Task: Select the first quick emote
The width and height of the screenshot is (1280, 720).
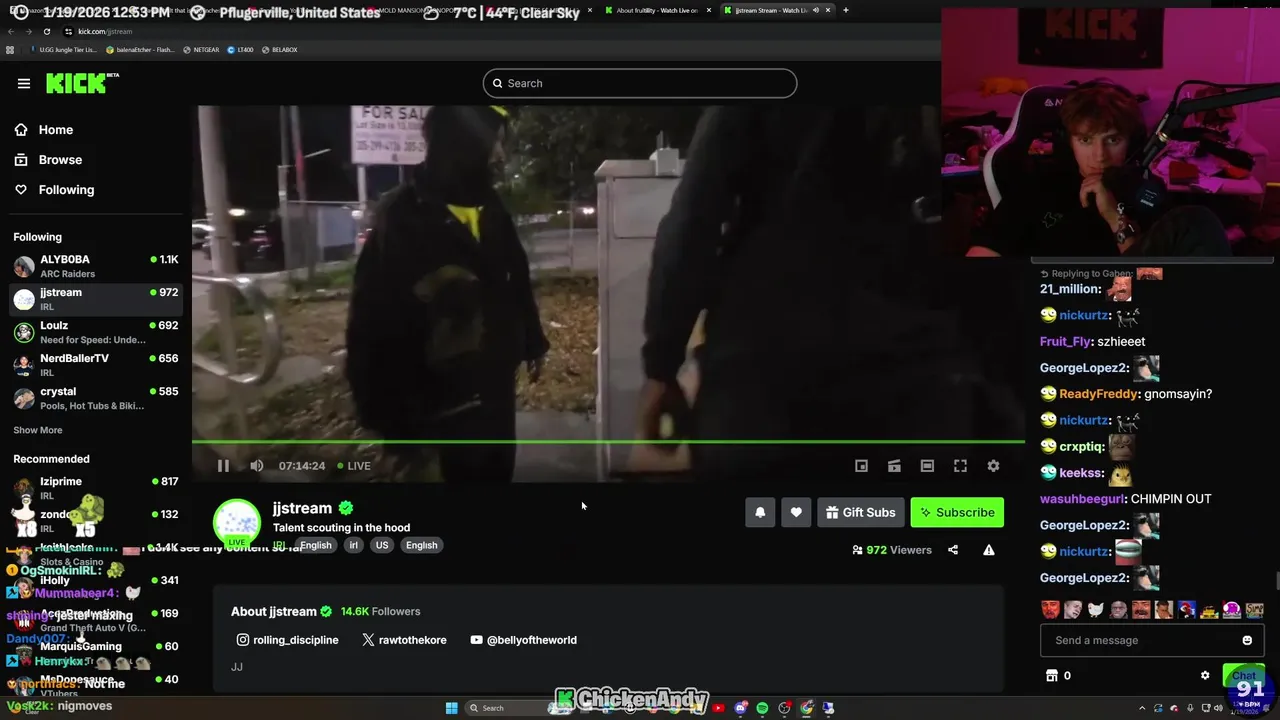Action: [1050, 609]
